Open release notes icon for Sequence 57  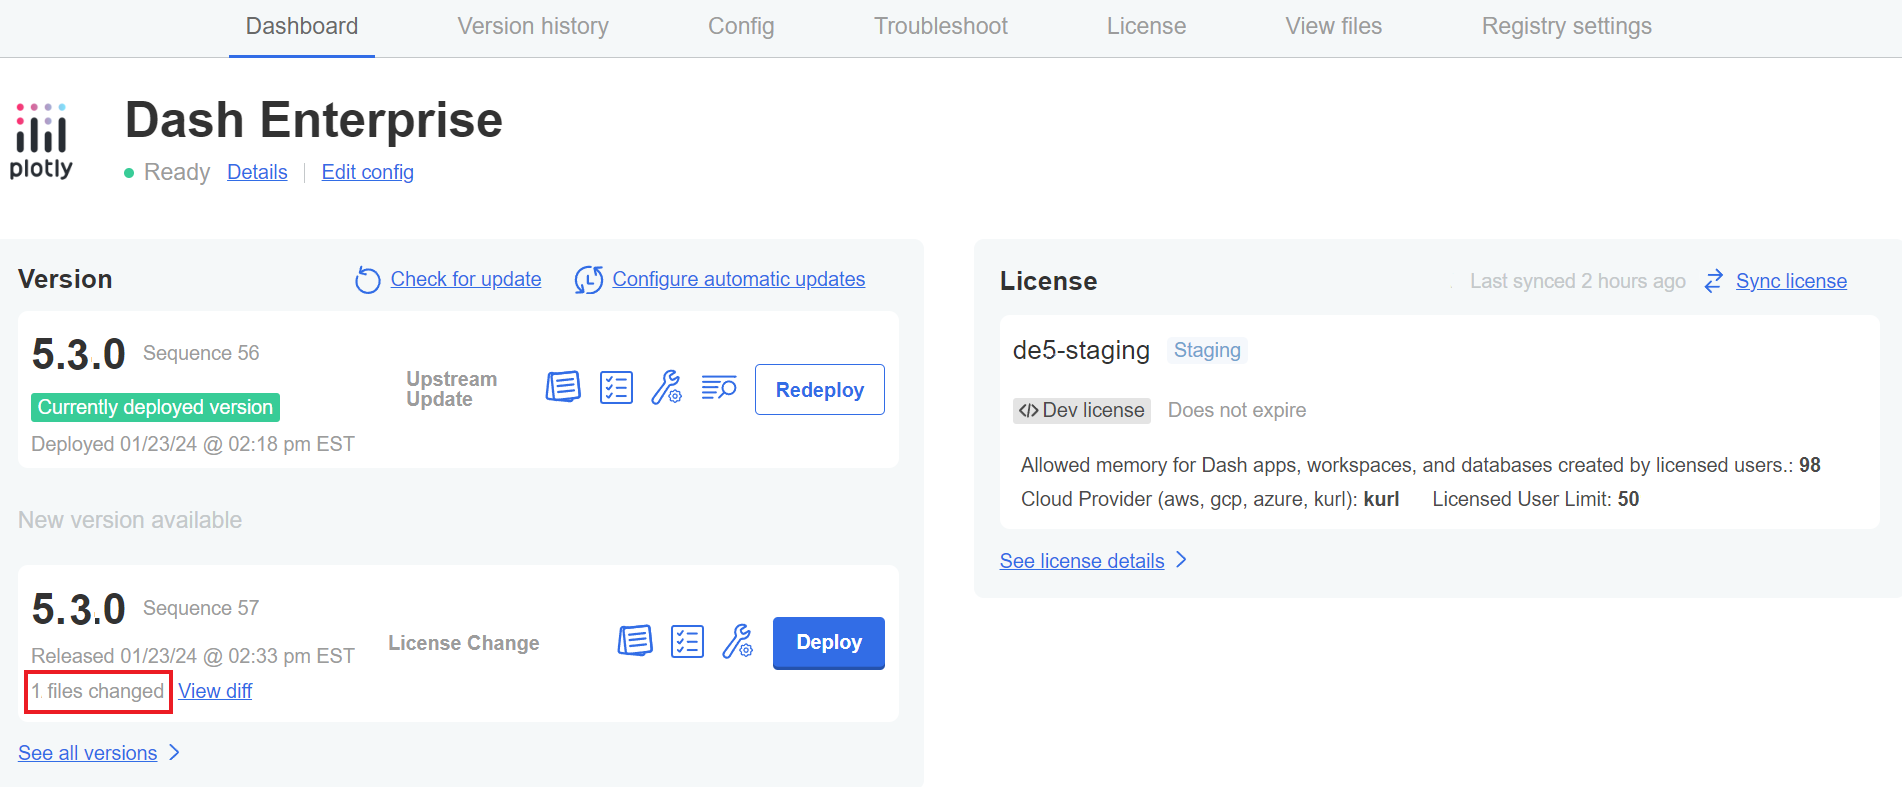pyautogui.click(x=635, y=641)
